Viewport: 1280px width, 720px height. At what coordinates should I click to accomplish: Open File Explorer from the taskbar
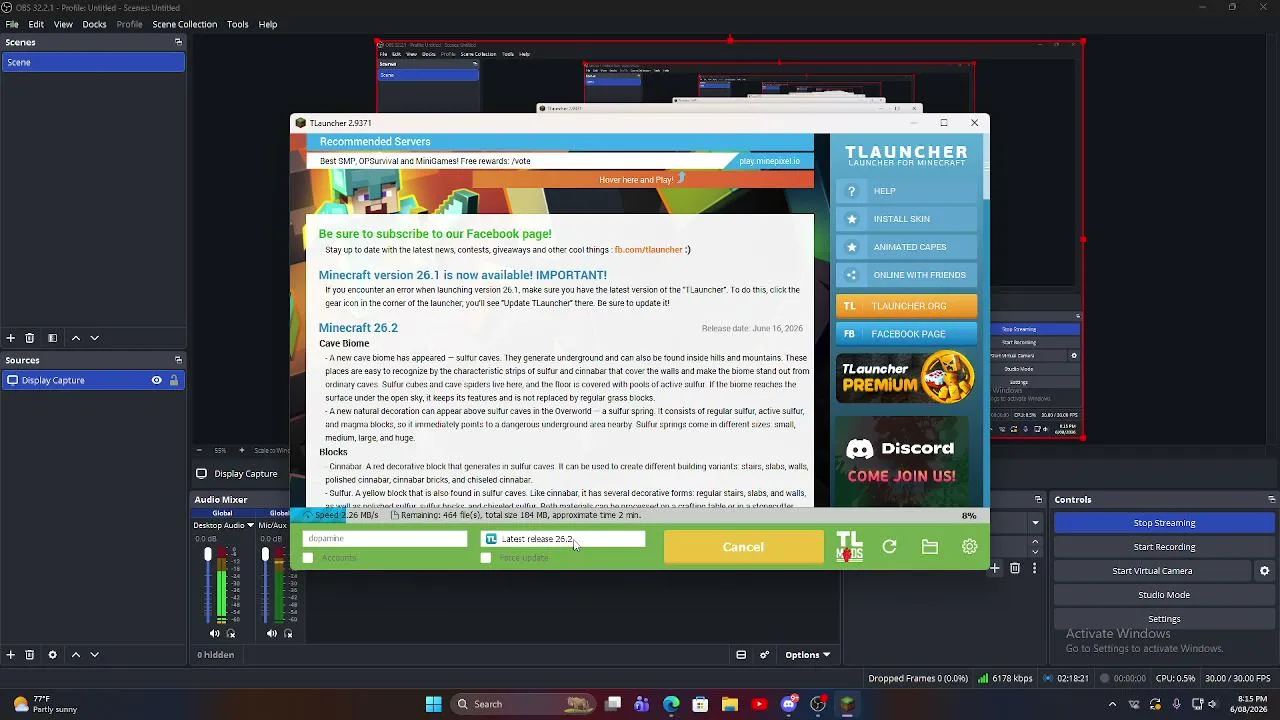tap(730, 704)
